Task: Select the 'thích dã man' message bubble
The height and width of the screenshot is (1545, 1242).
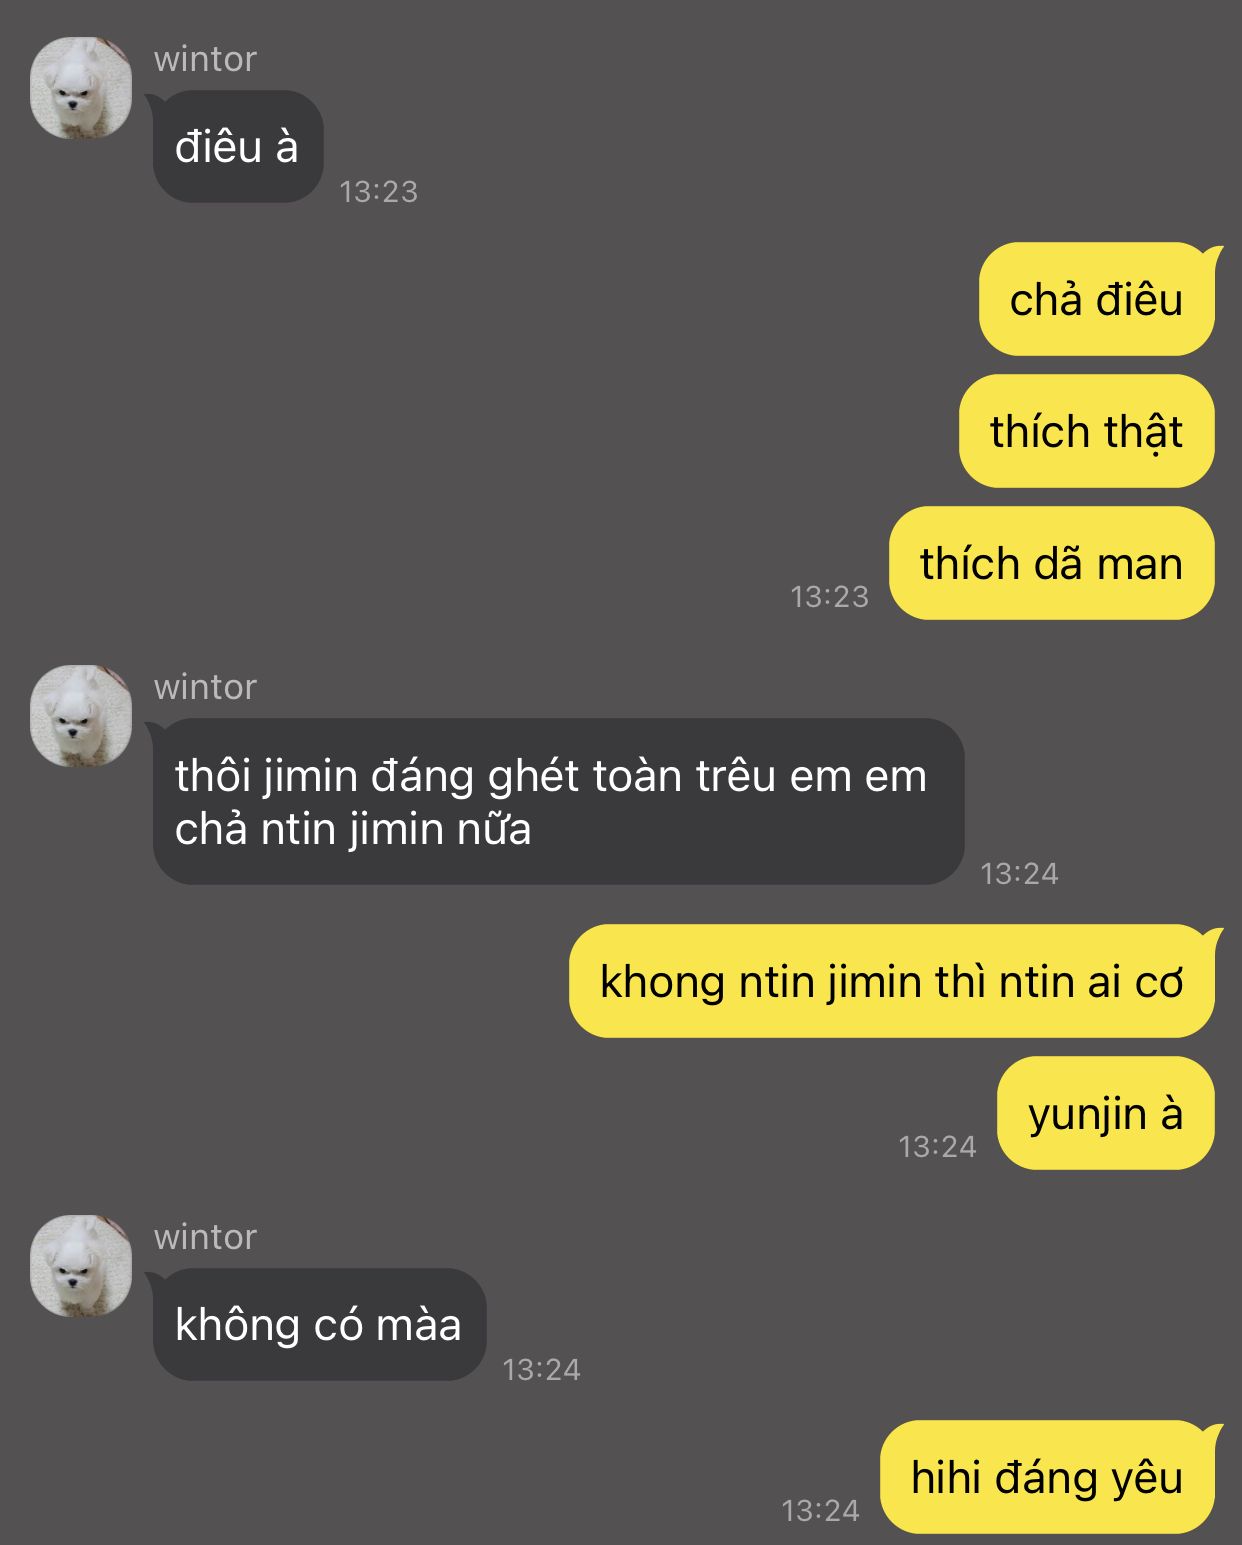Action: pyautogui.click(x=1052, y=563)
